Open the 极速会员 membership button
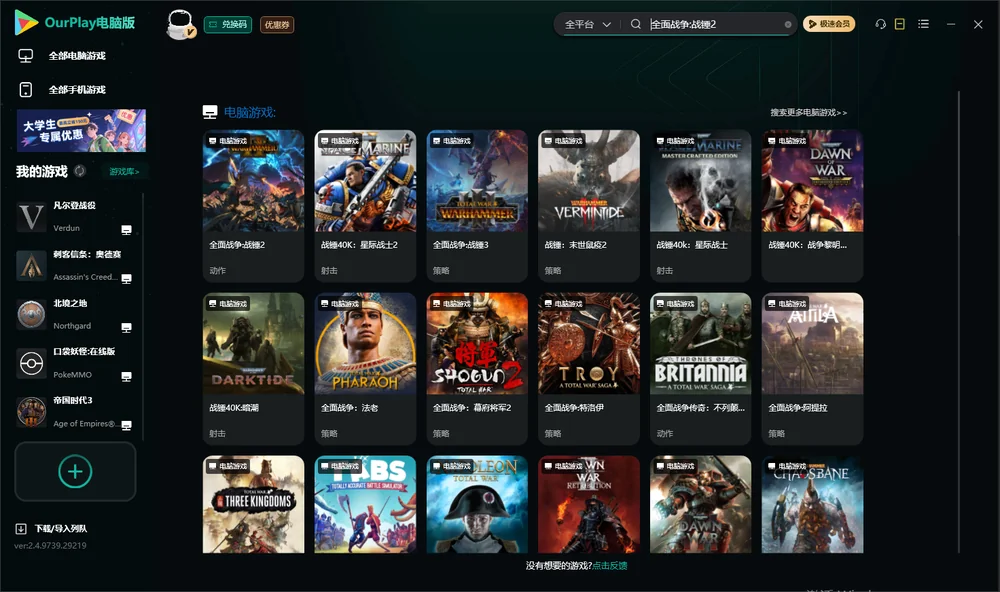Screen dimensions: 1000x592 click(828, 24)
